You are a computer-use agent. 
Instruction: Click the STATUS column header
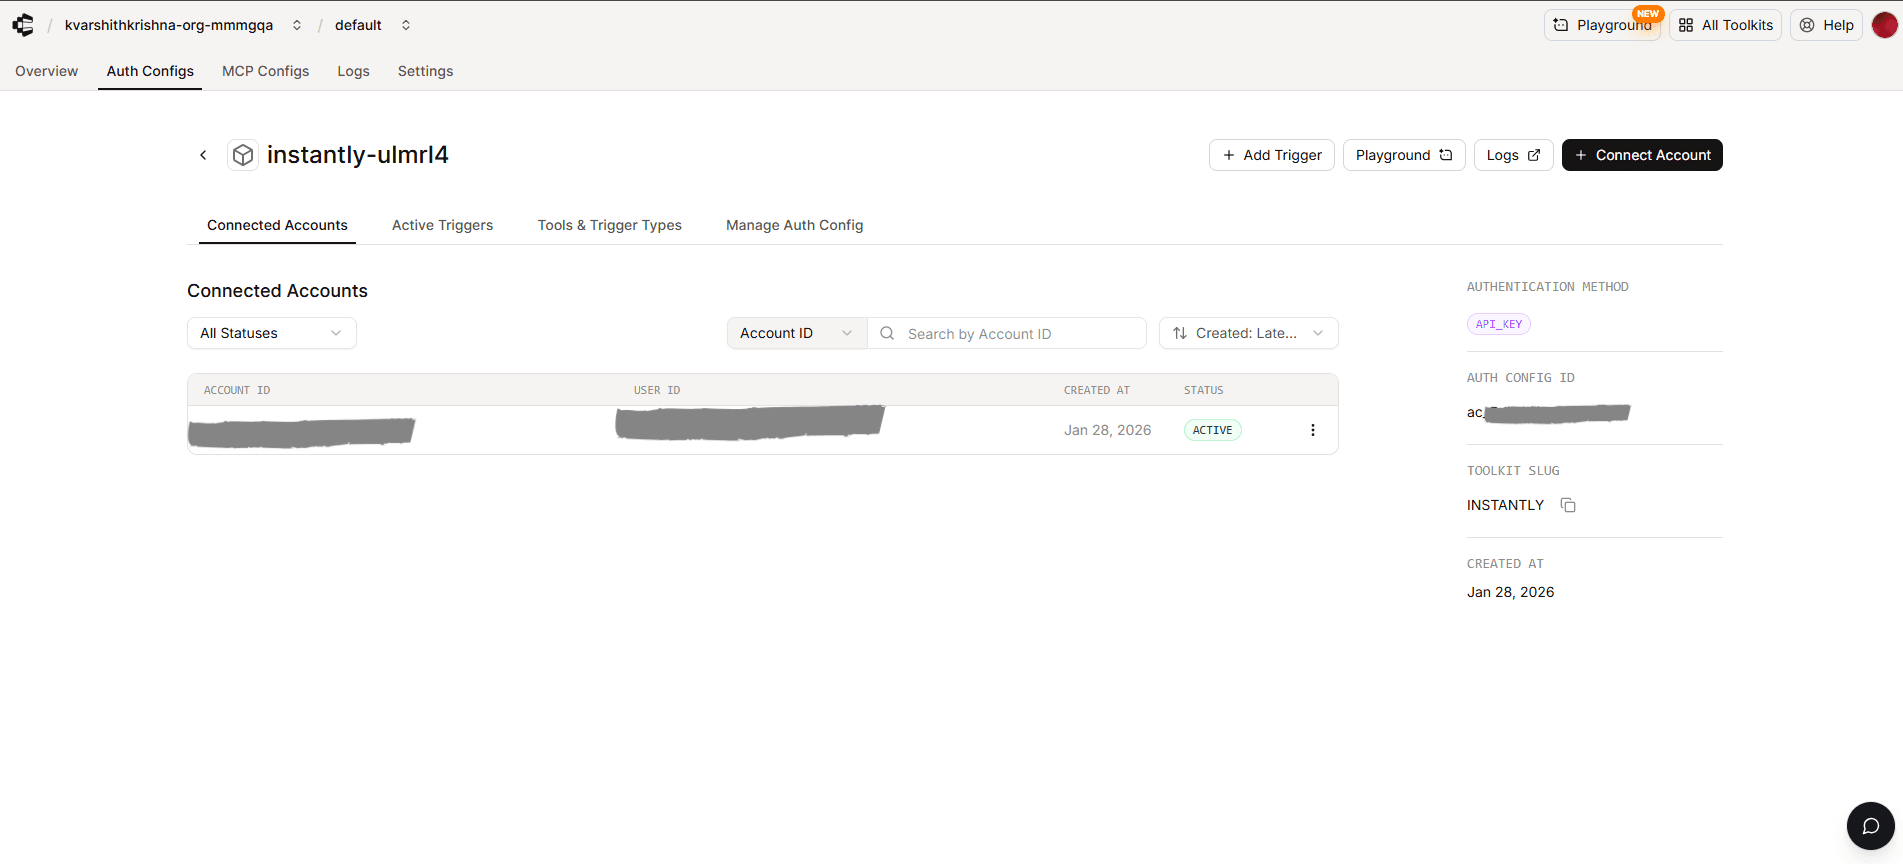point(1204,390)
